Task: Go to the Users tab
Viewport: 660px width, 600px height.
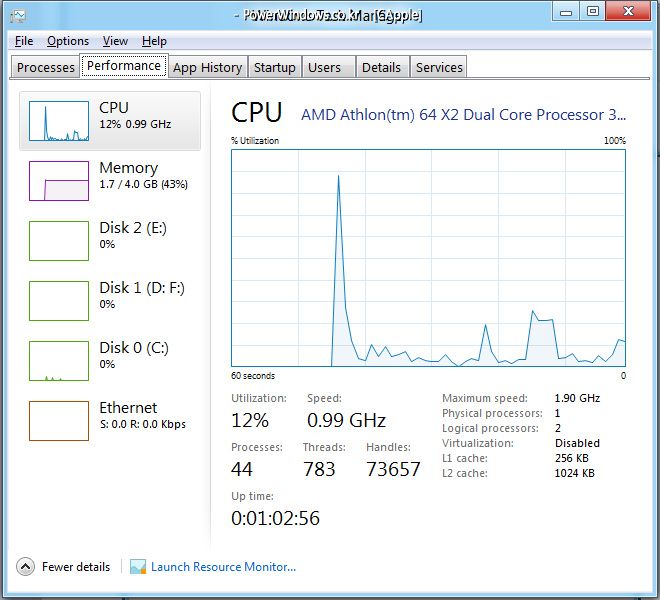Action: pyautogui.click(x=329, y=67)
